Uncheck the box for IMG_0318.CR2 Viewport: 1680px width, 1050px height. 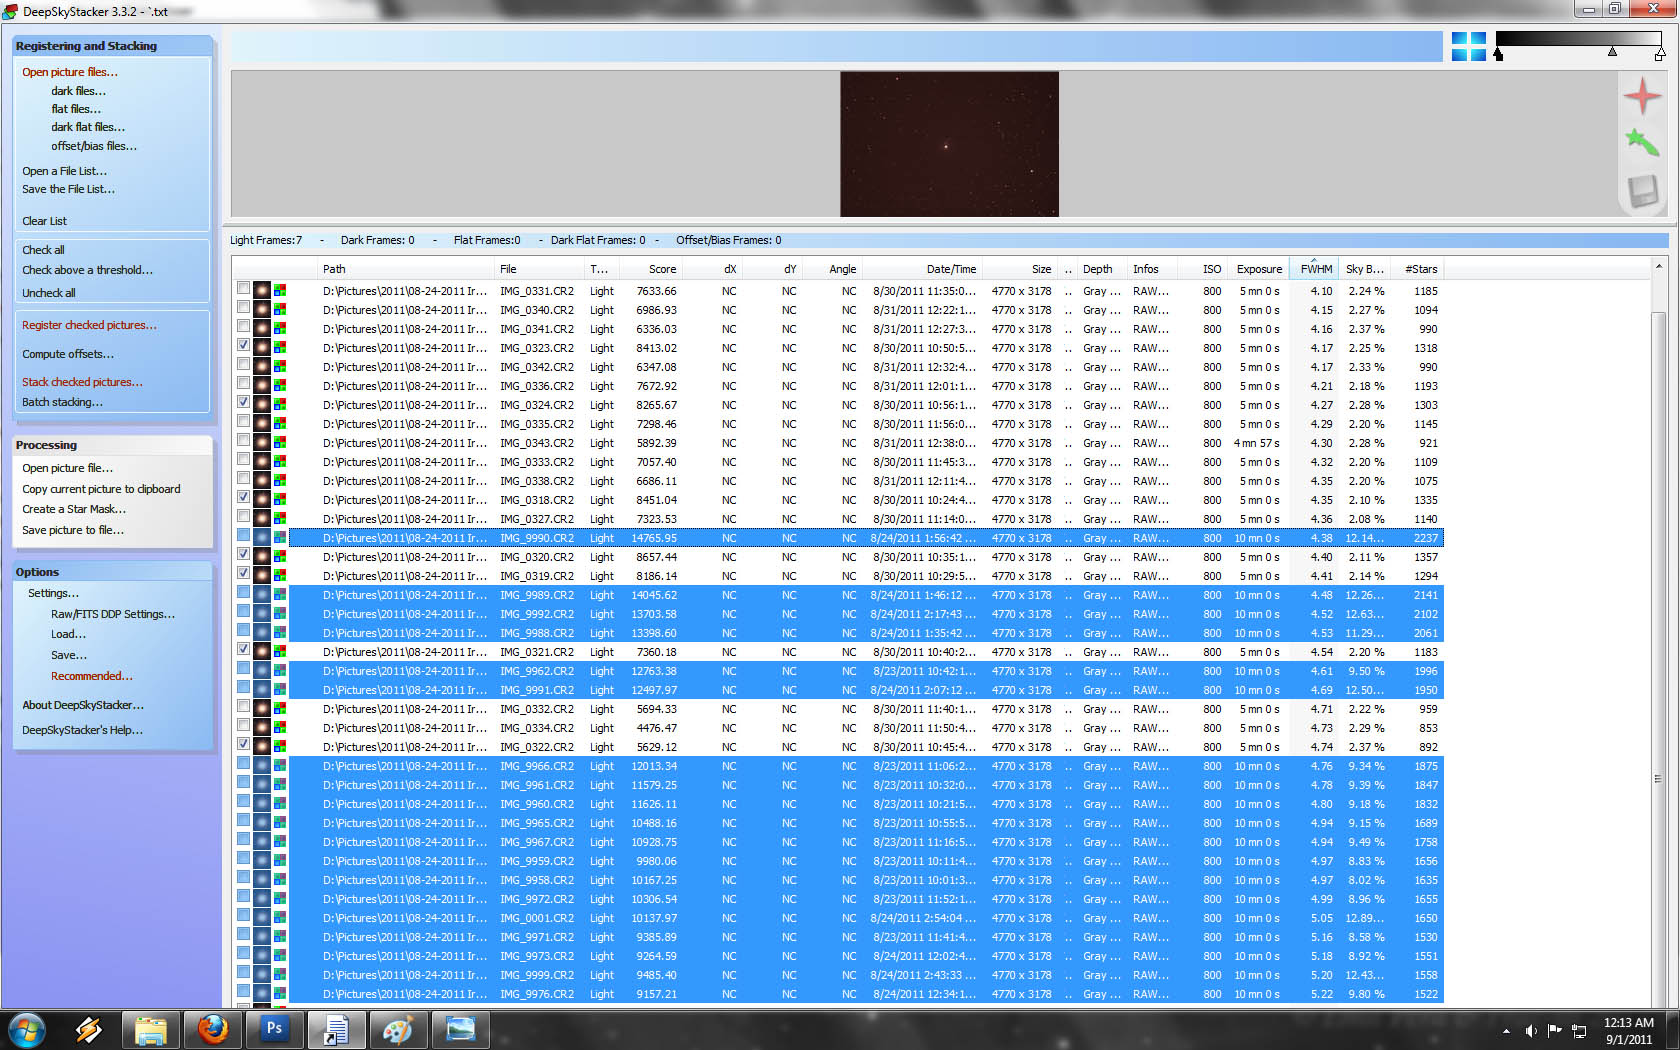(x=243, y=497)
